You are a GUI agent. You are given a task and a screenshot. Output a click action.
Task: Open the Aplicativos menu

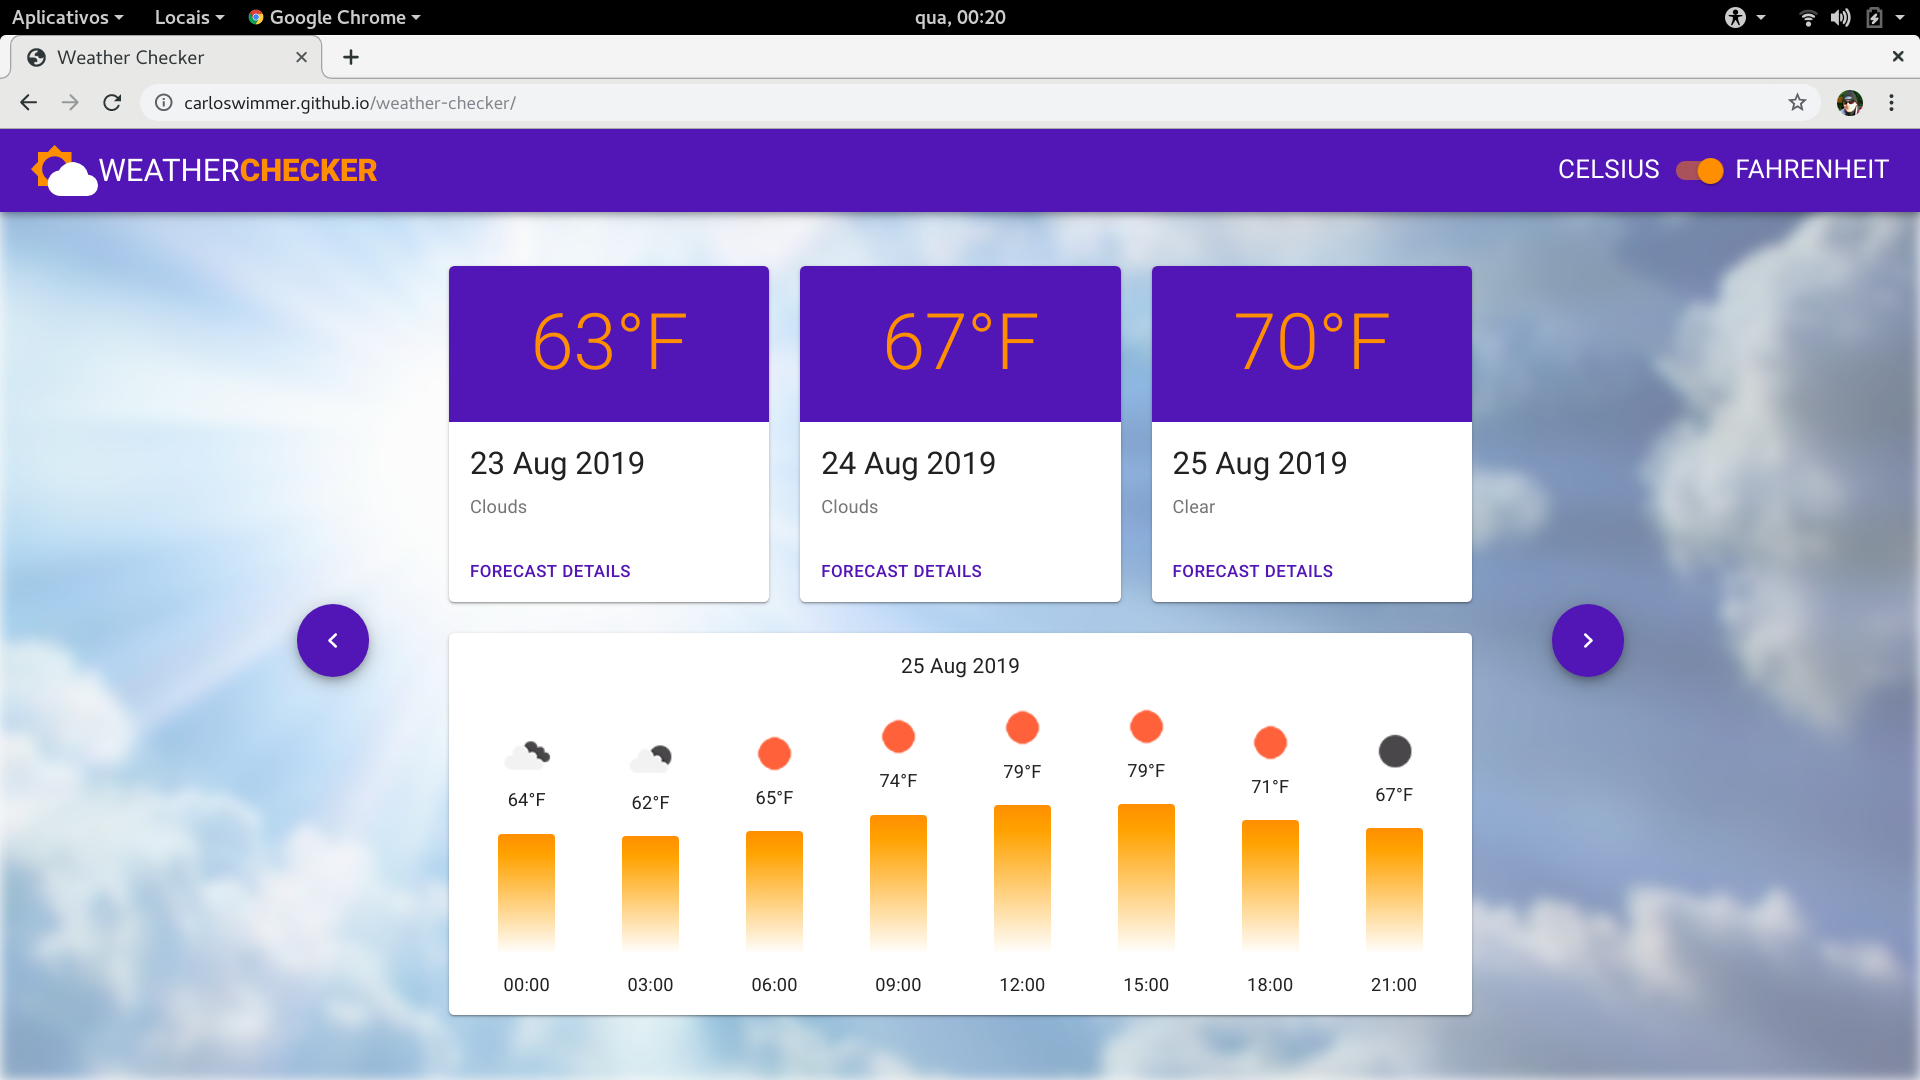pyautogui.click(x=67, y=17)
